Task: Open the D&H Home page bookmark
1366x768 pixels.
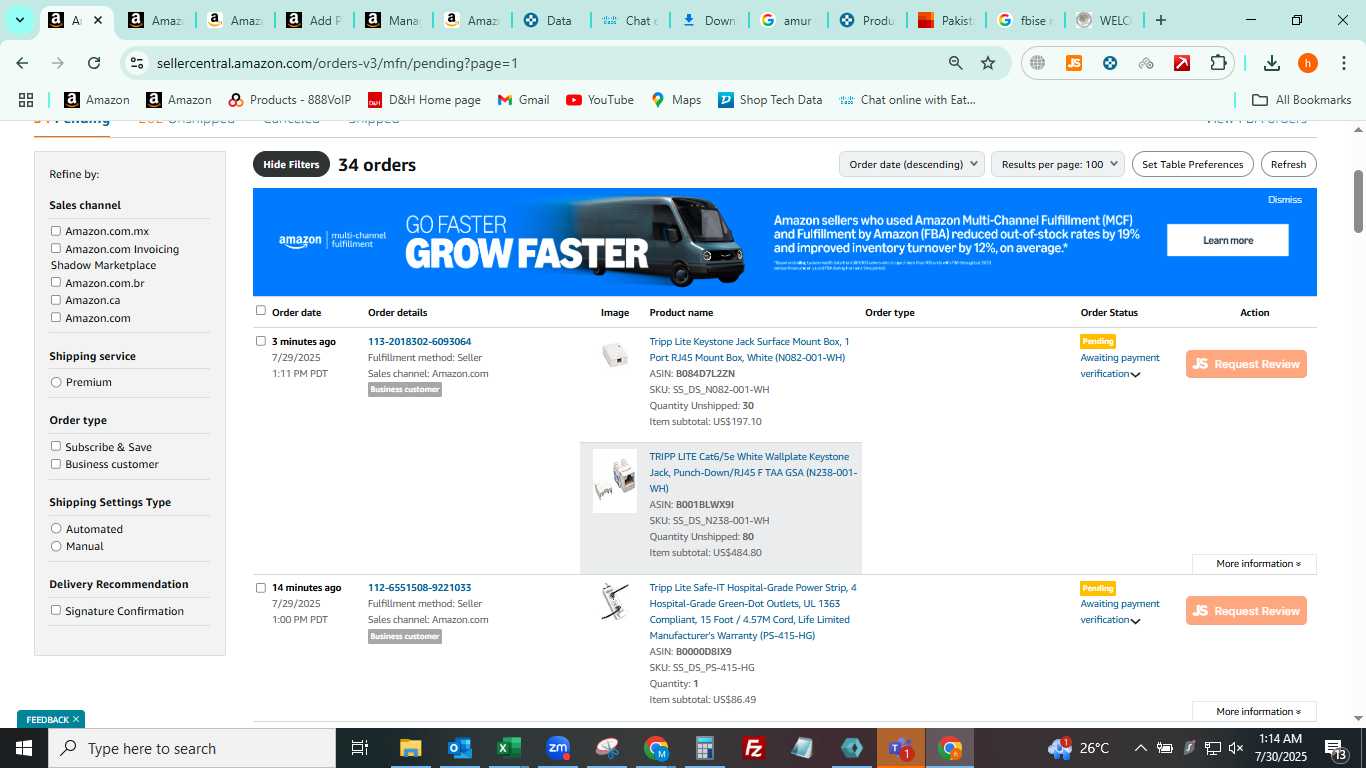Action: (424, 100)
